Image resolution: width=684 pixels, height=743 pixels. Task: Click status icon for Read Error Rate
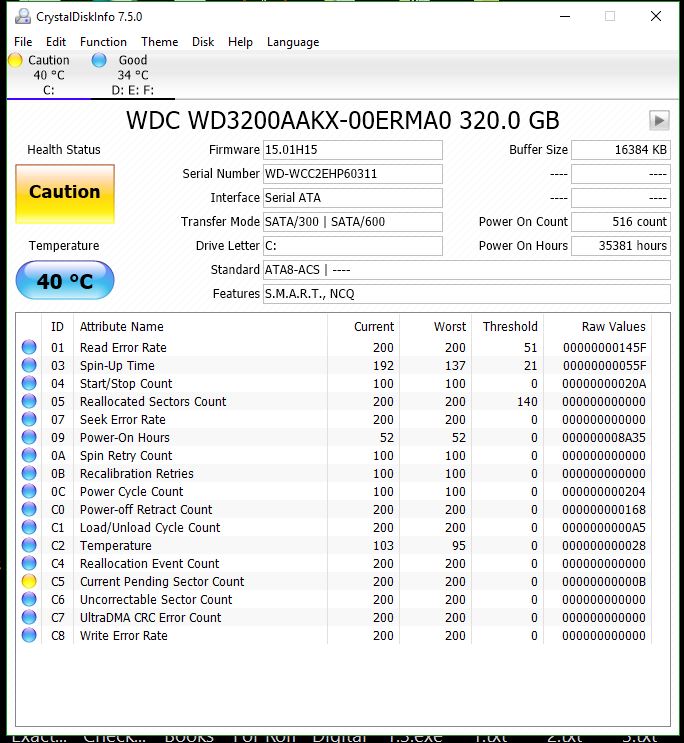[x=29, y=347]
